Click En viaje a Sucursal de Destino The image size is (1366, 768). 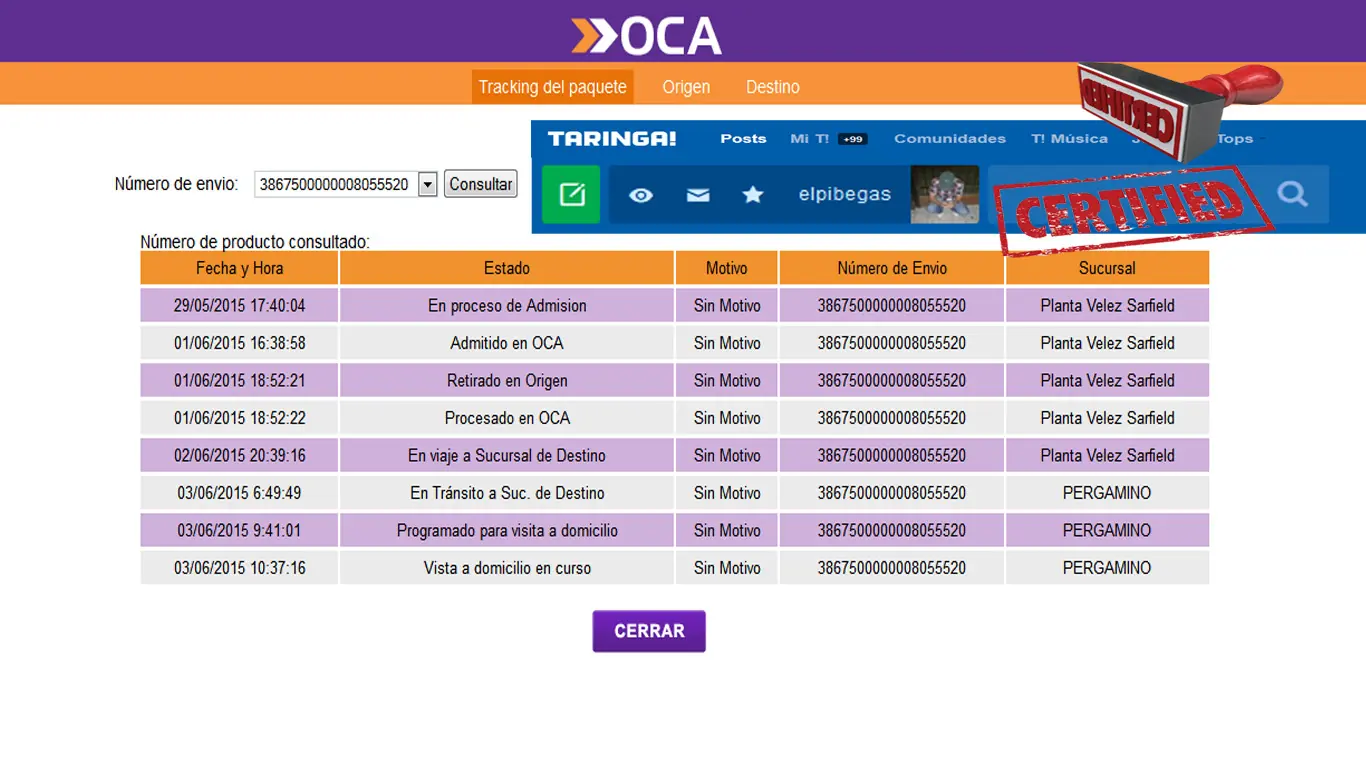click(x=507, y=456)
